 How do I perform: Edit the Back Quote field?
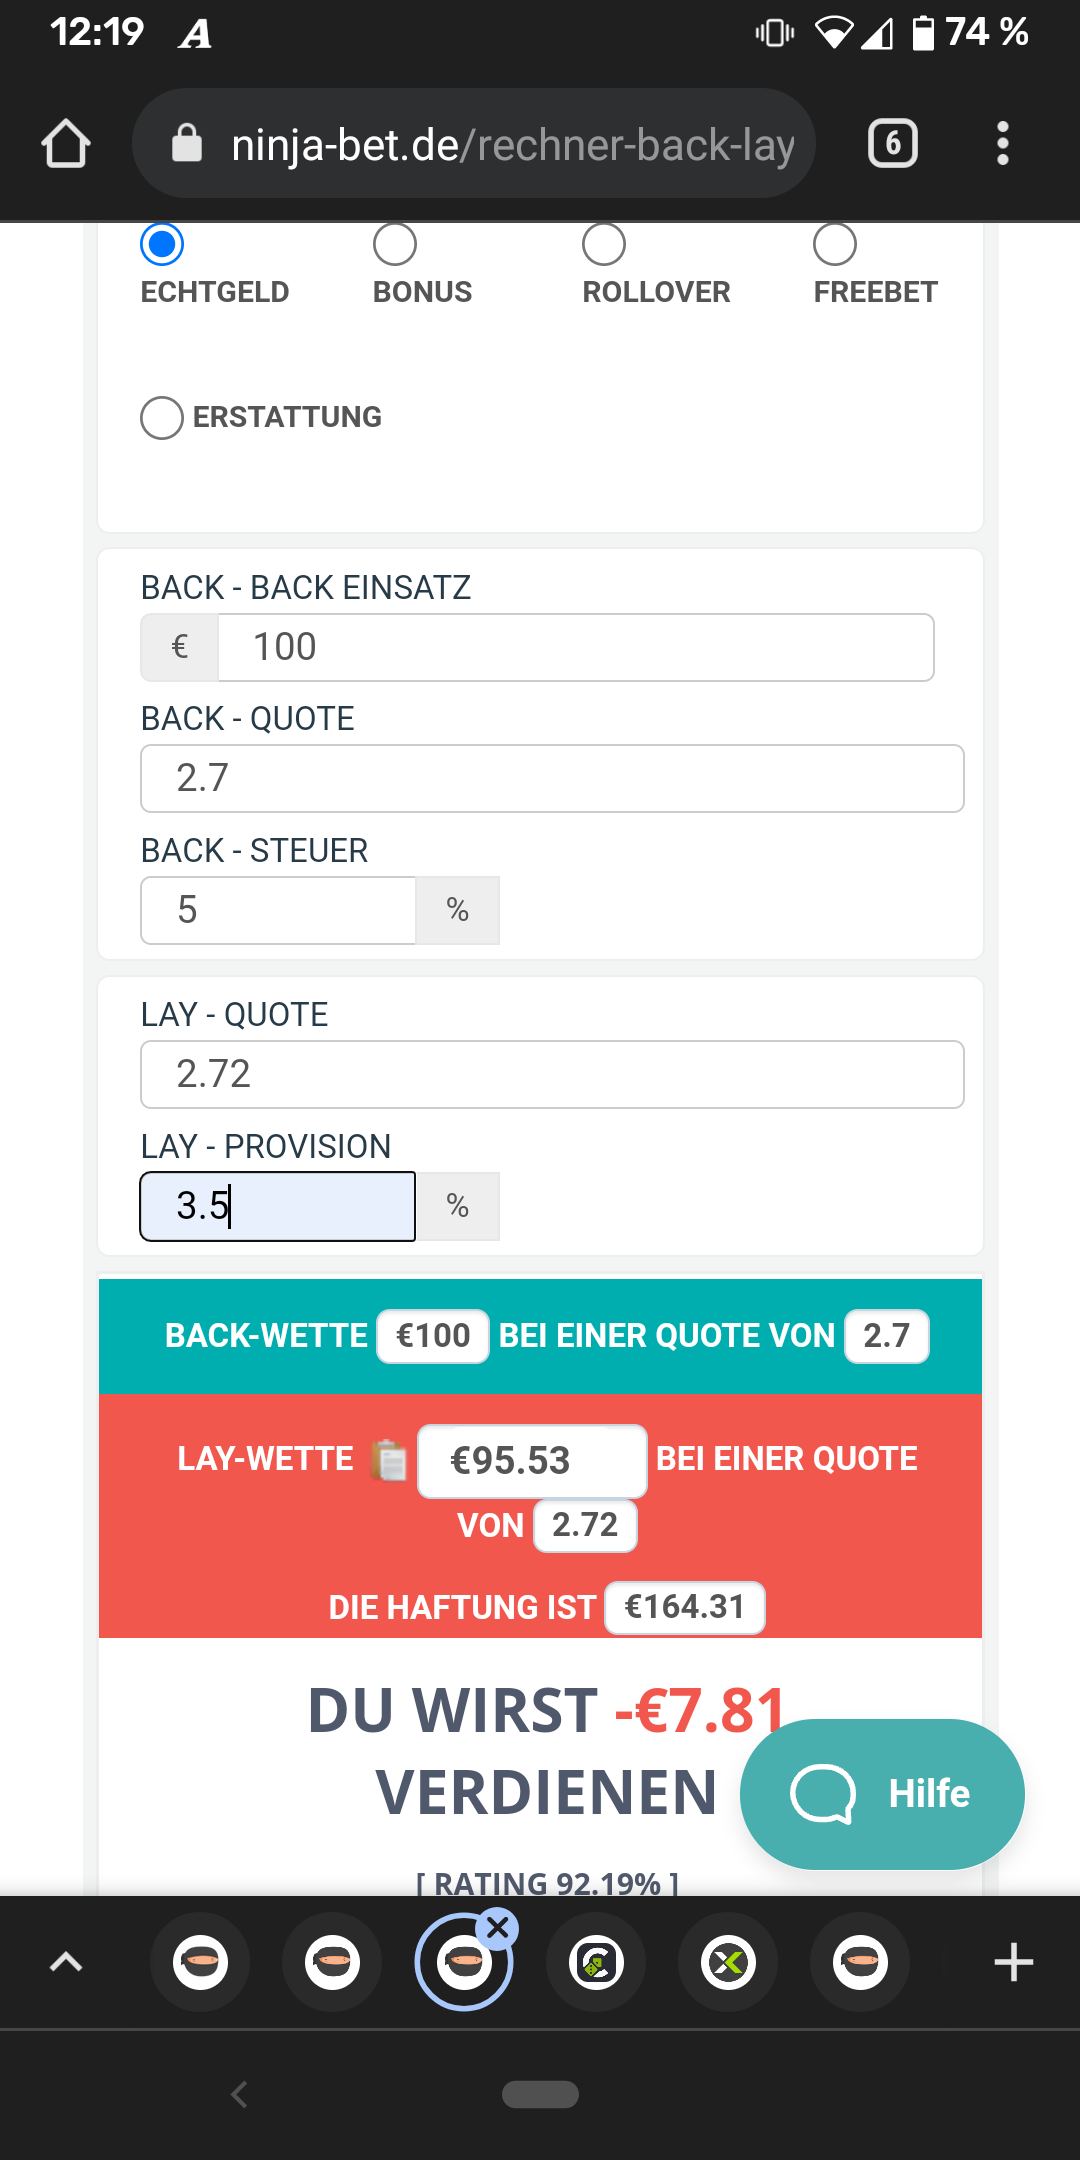click(552, 778)
